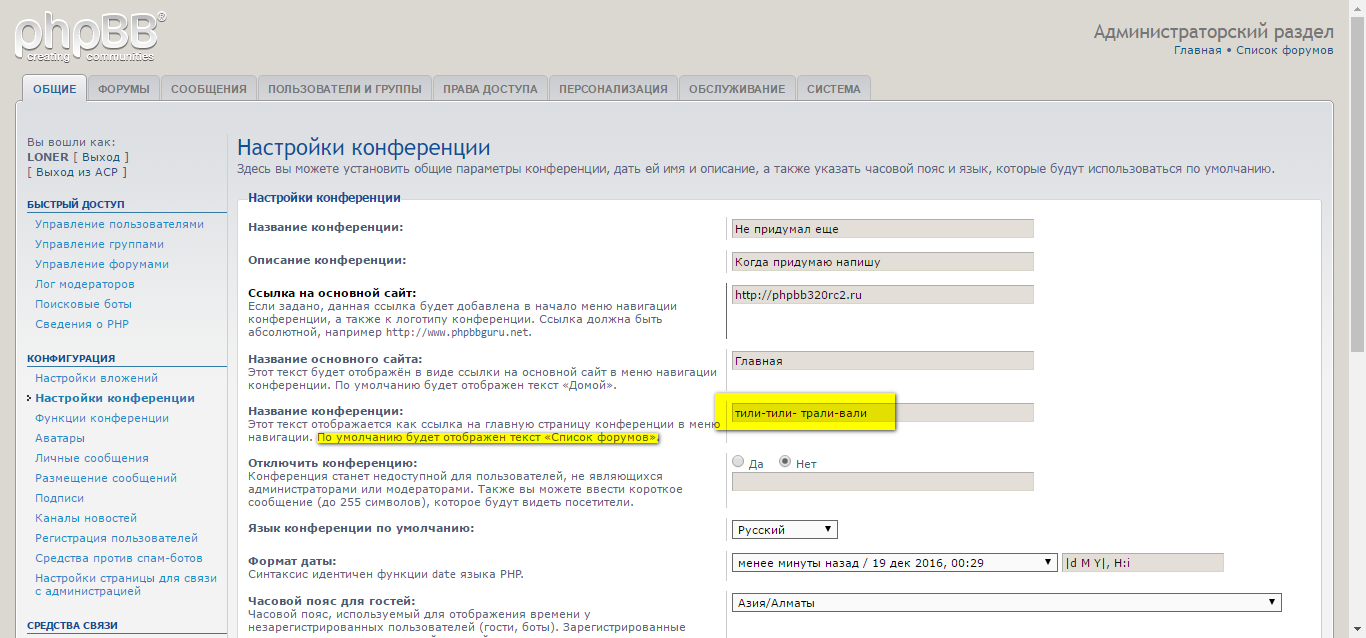Follow the «Главная» link in the header
Image resolution: width=1366 pixels, height=638 pixels.
coord(1197,50)
